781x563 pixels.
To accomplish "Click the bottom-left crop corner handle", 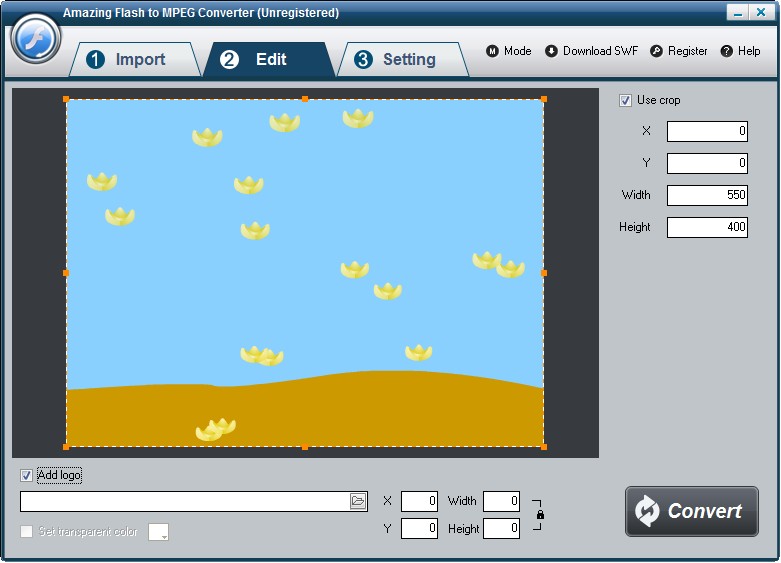I will (66, 447).
